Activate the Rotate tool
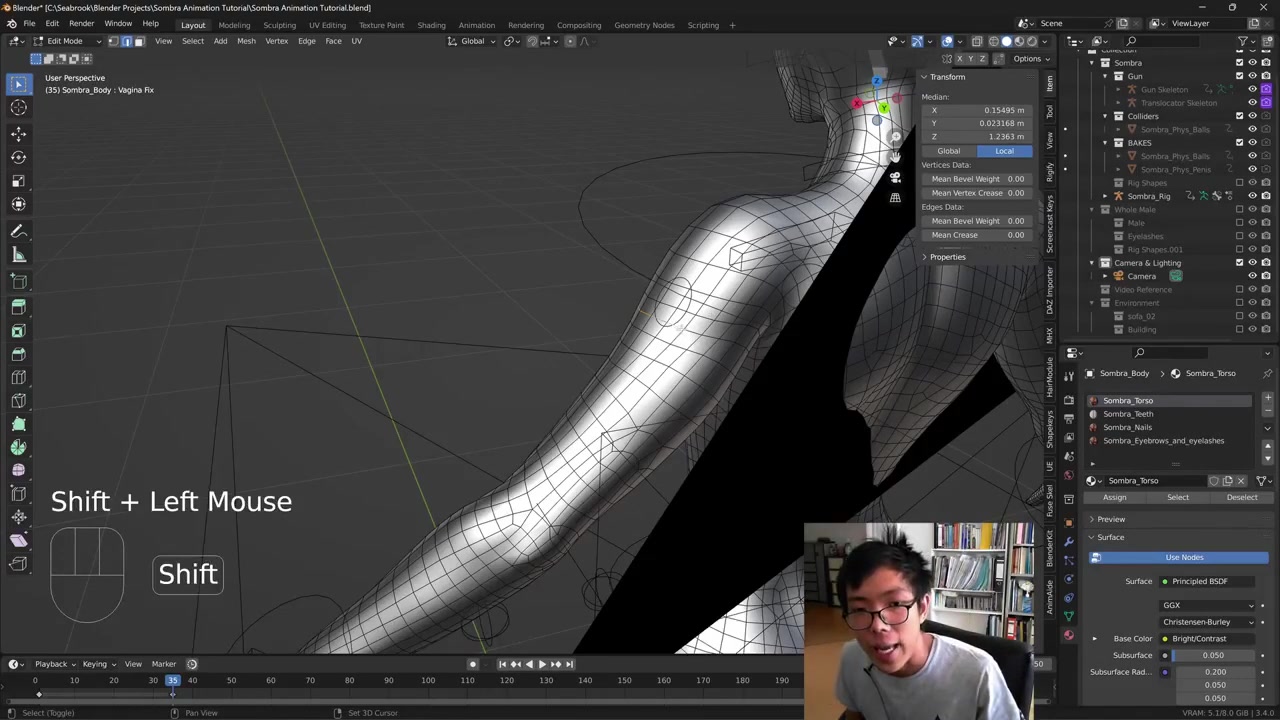Viewport: 1280px width, 720px height. pyautogui.click(x=18, y=157)
